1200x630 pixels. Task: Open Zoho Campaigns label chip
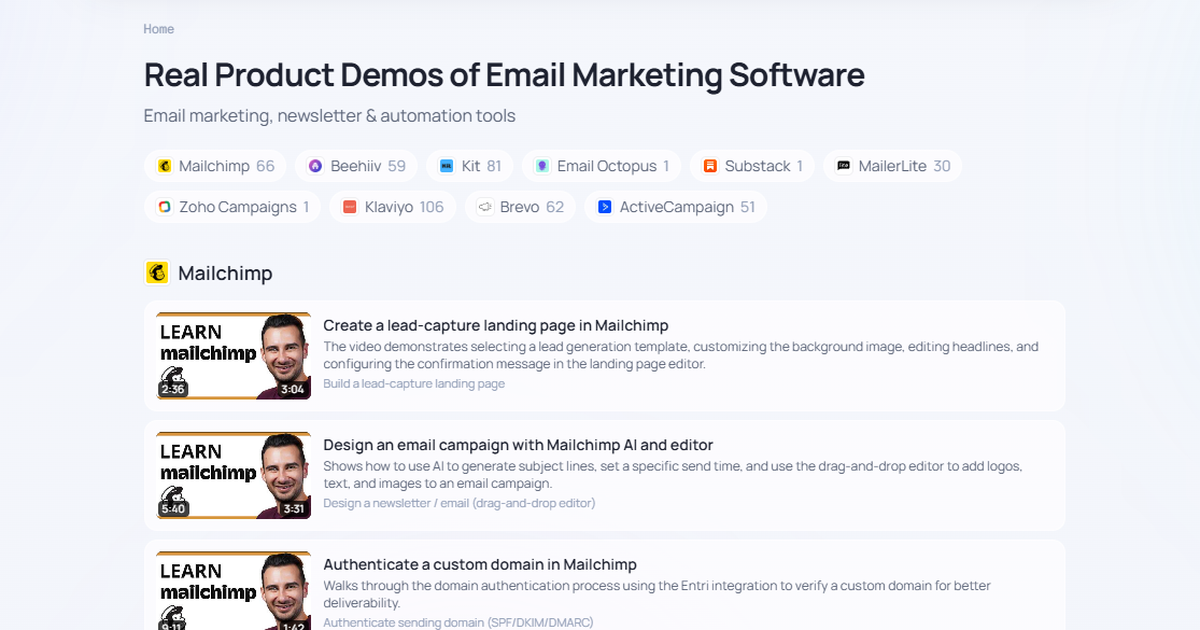tap(238, 207)
